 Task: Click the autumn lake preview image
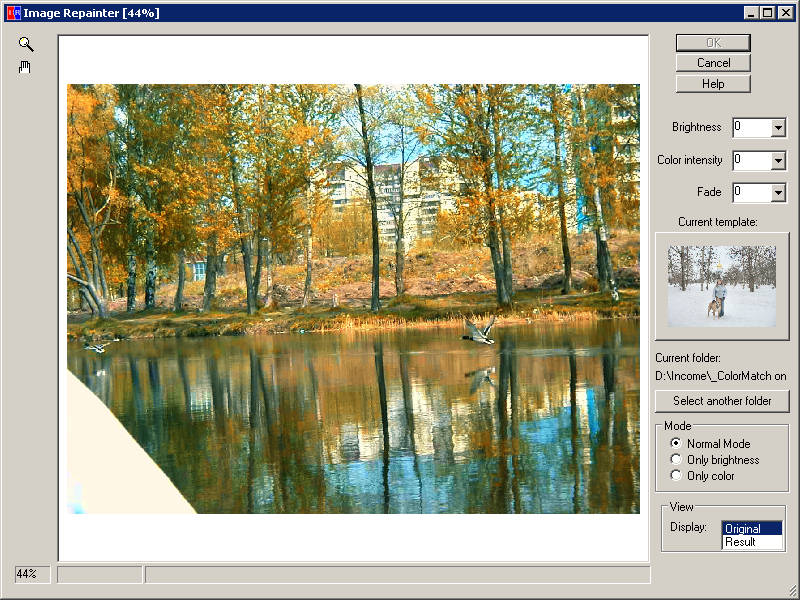[x=353, y=298]
